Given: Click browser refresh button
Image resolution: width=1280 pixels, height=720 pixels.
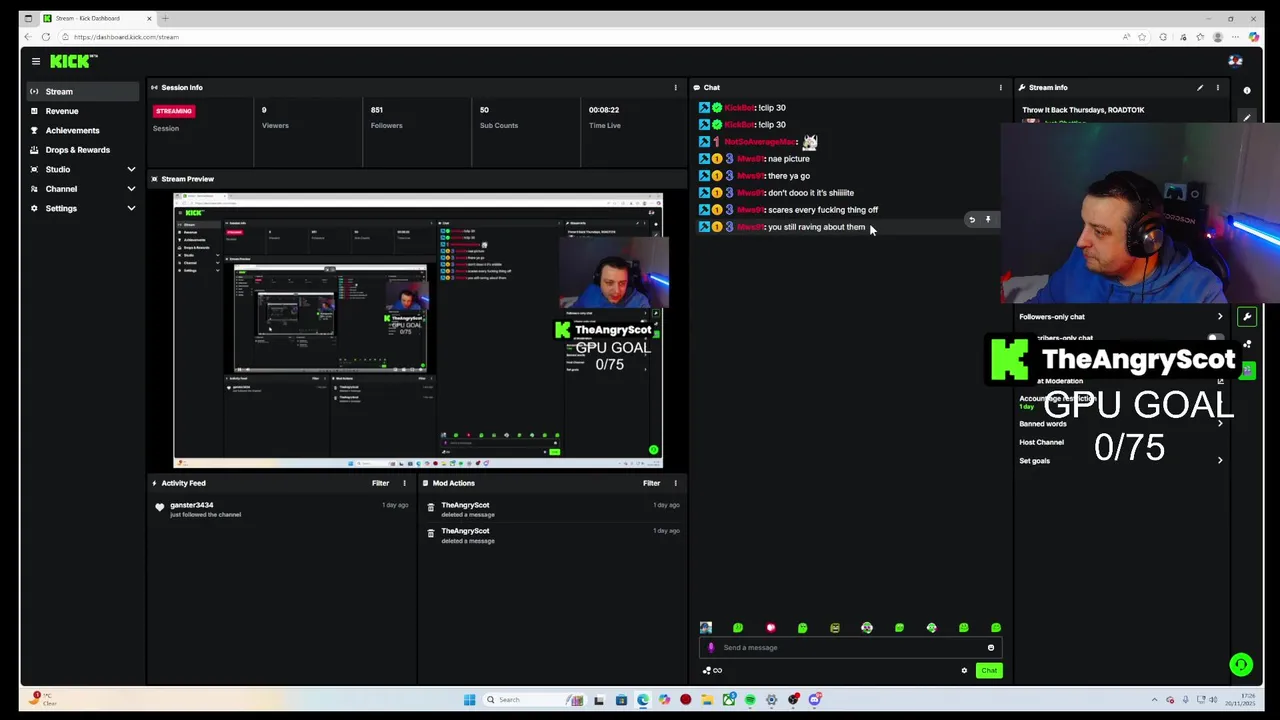Looking at the screenshot, I should click(x=45, y=37).
